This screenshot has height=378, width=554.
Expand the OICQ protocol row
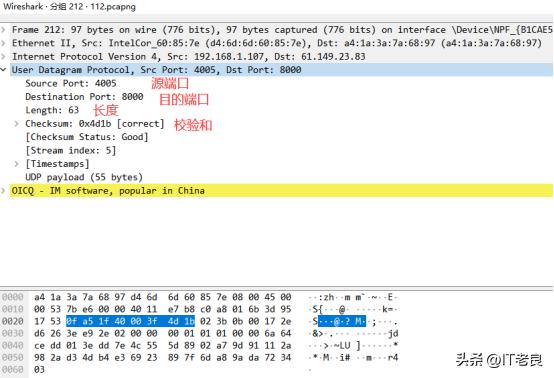click(x=3, y=191)
